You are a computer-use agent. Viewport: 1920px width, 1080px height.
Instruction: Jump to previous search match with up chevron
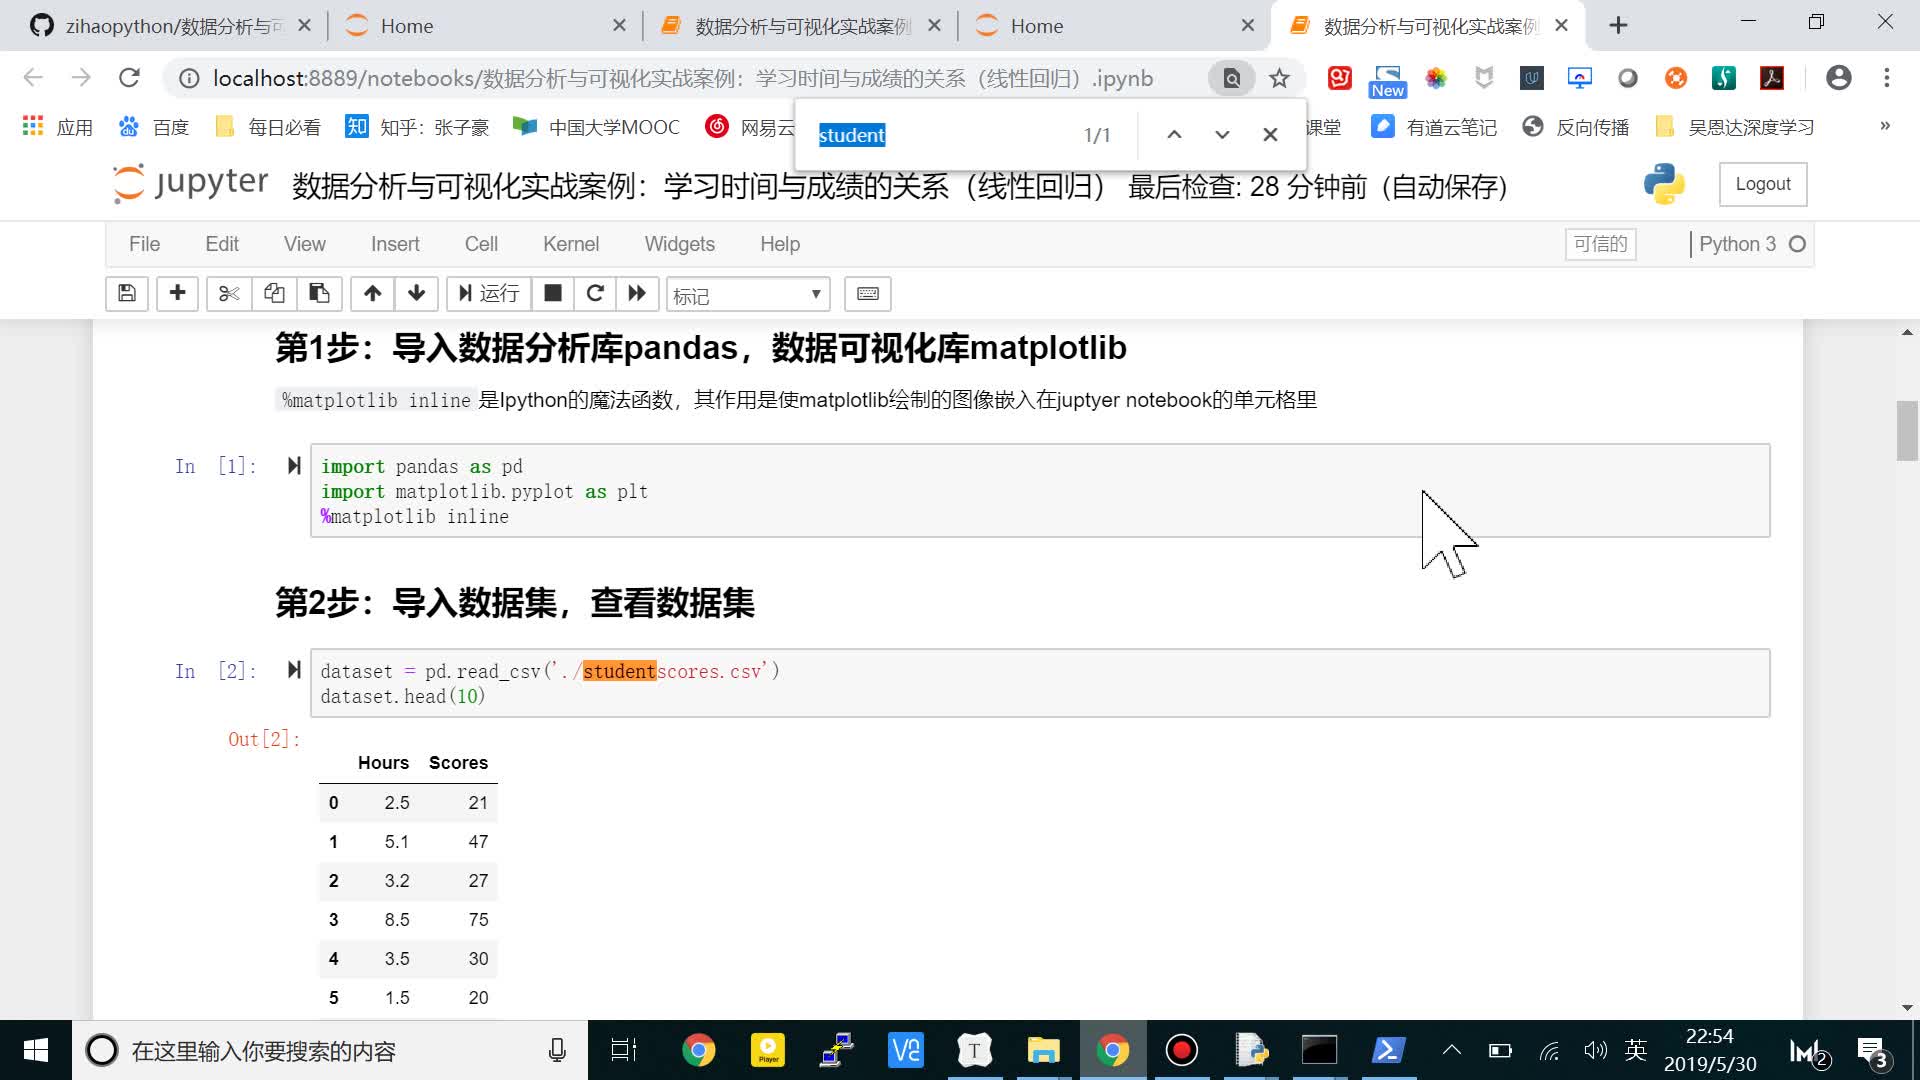point(1174,134)
